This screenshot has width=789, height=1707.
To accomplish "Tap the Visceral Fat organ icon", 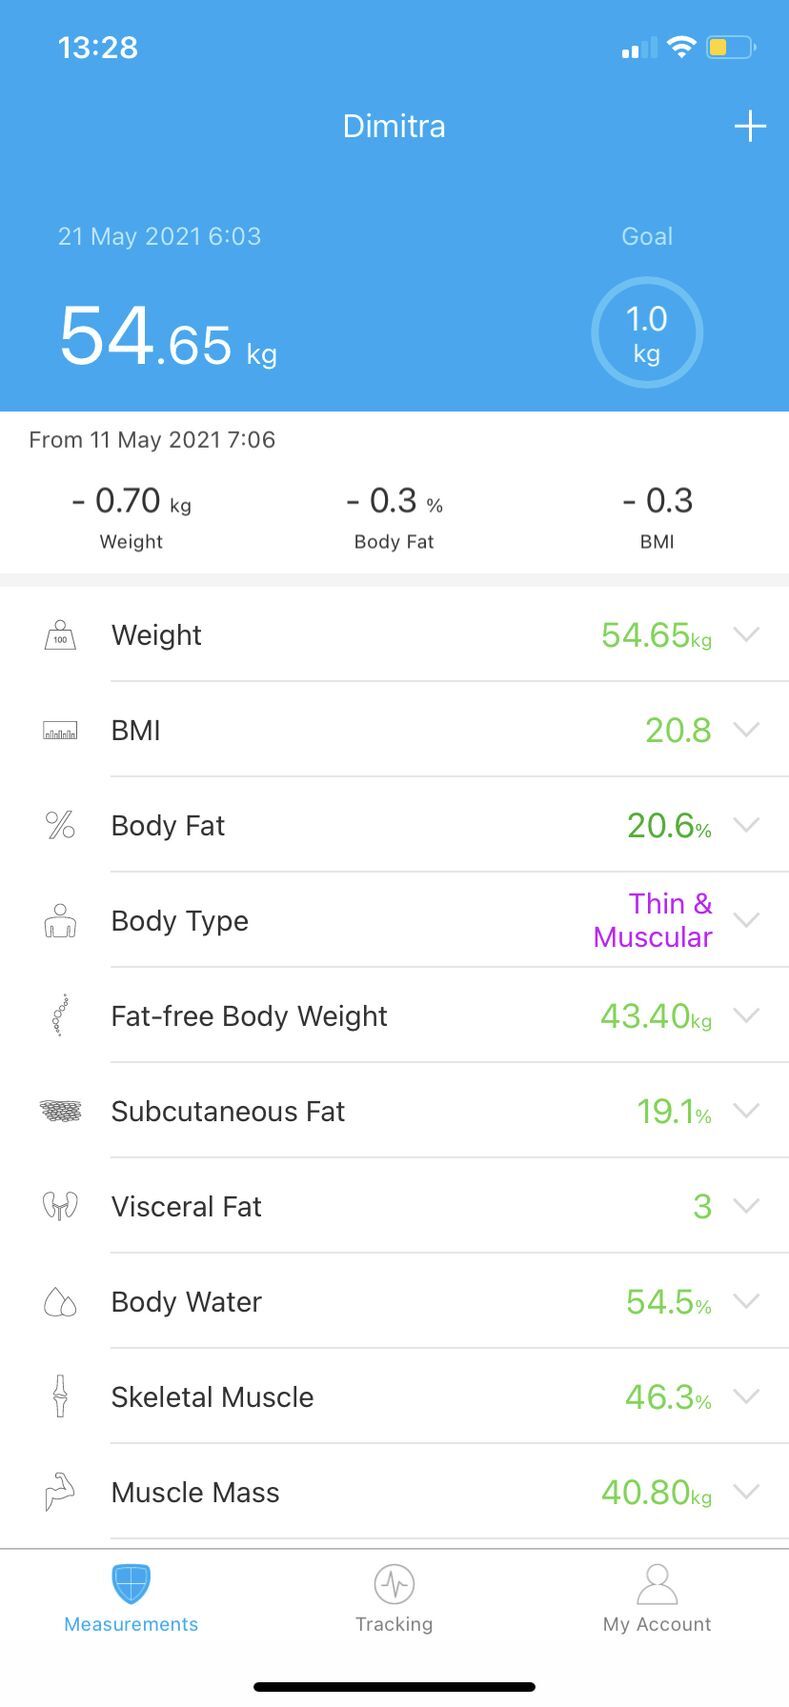I will [x=60, y=1206].
